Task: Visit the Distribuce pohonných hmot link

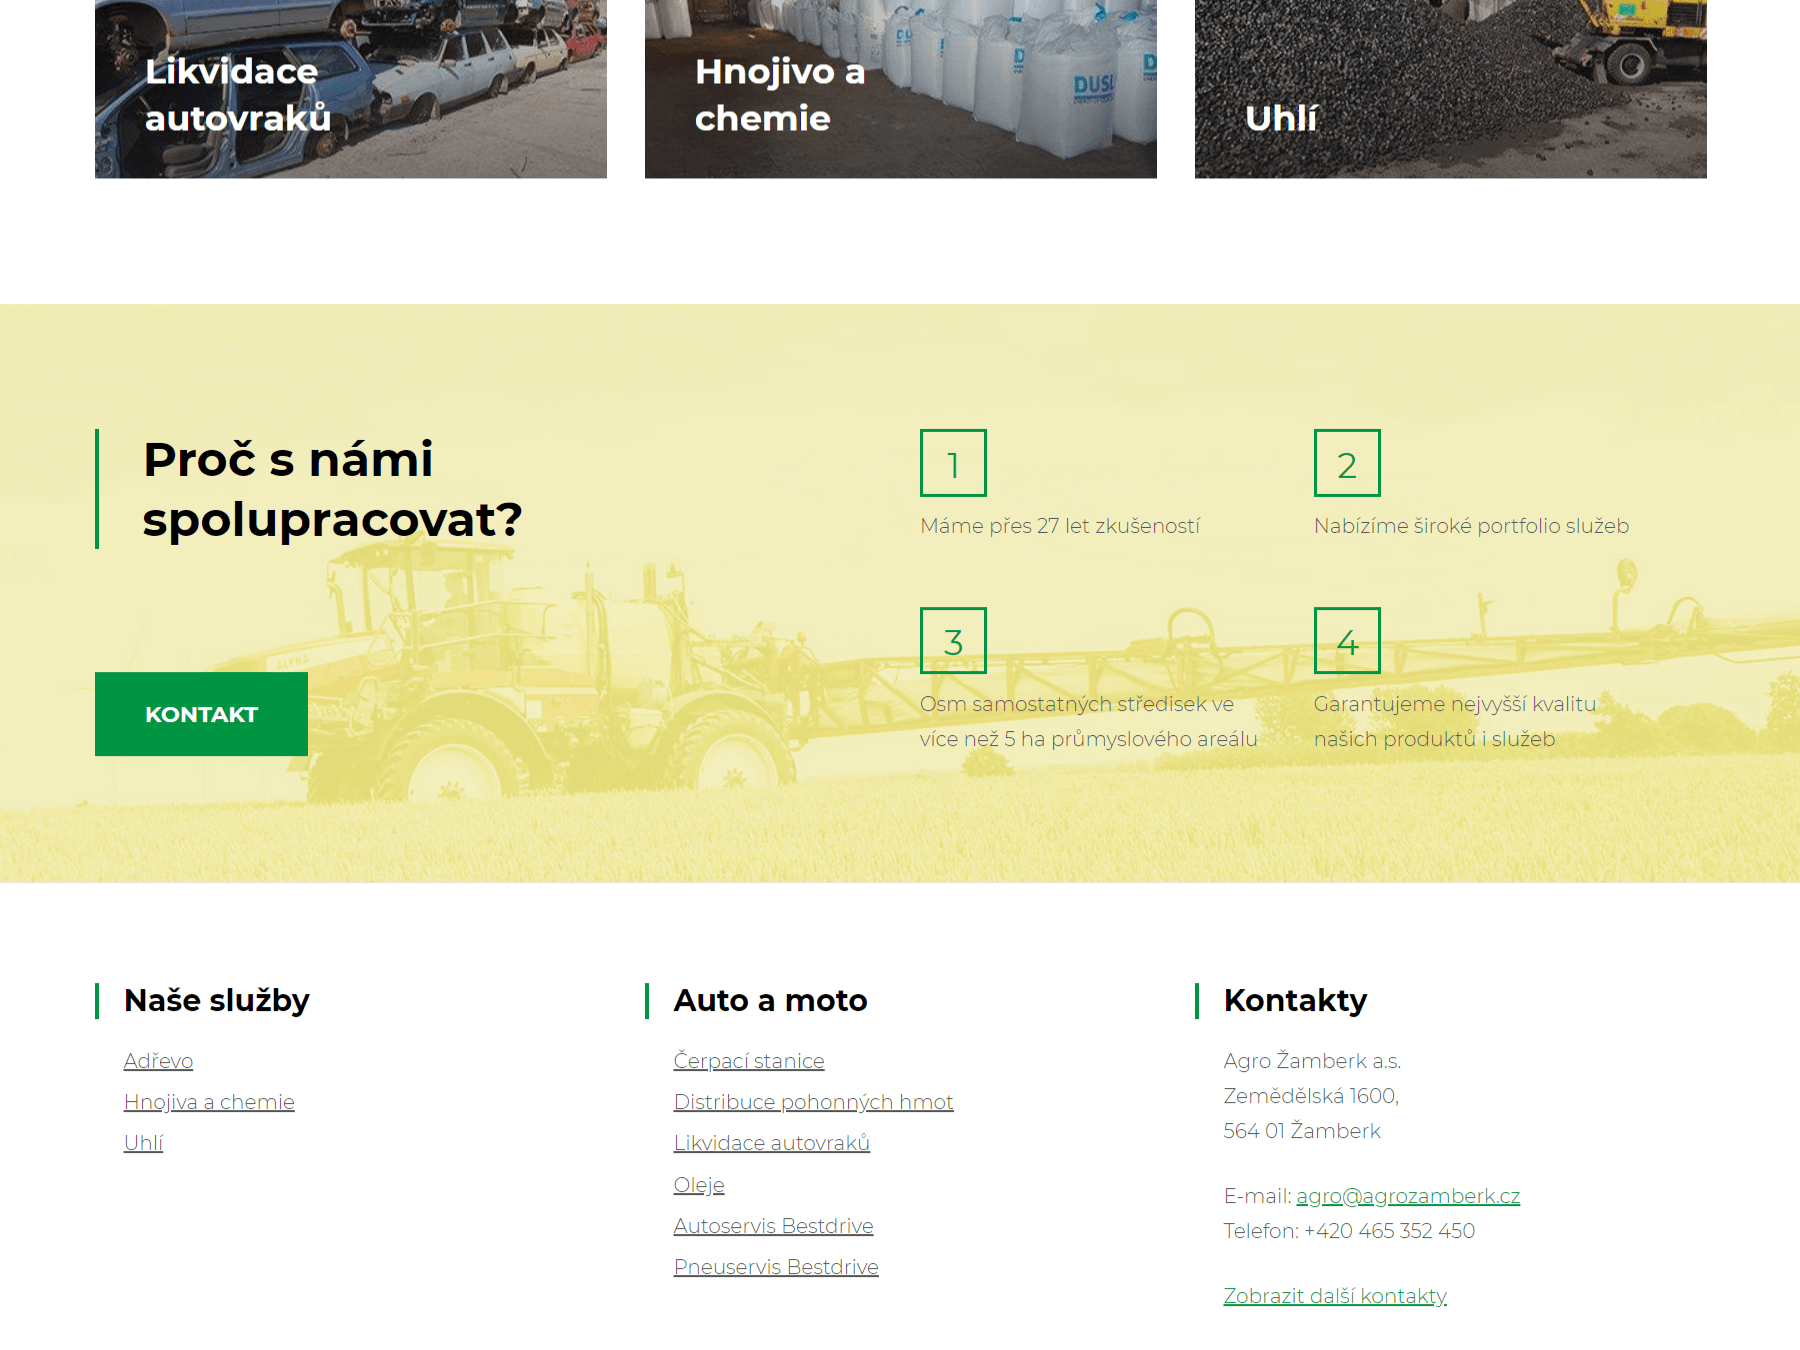Action: coord(813,1102)
